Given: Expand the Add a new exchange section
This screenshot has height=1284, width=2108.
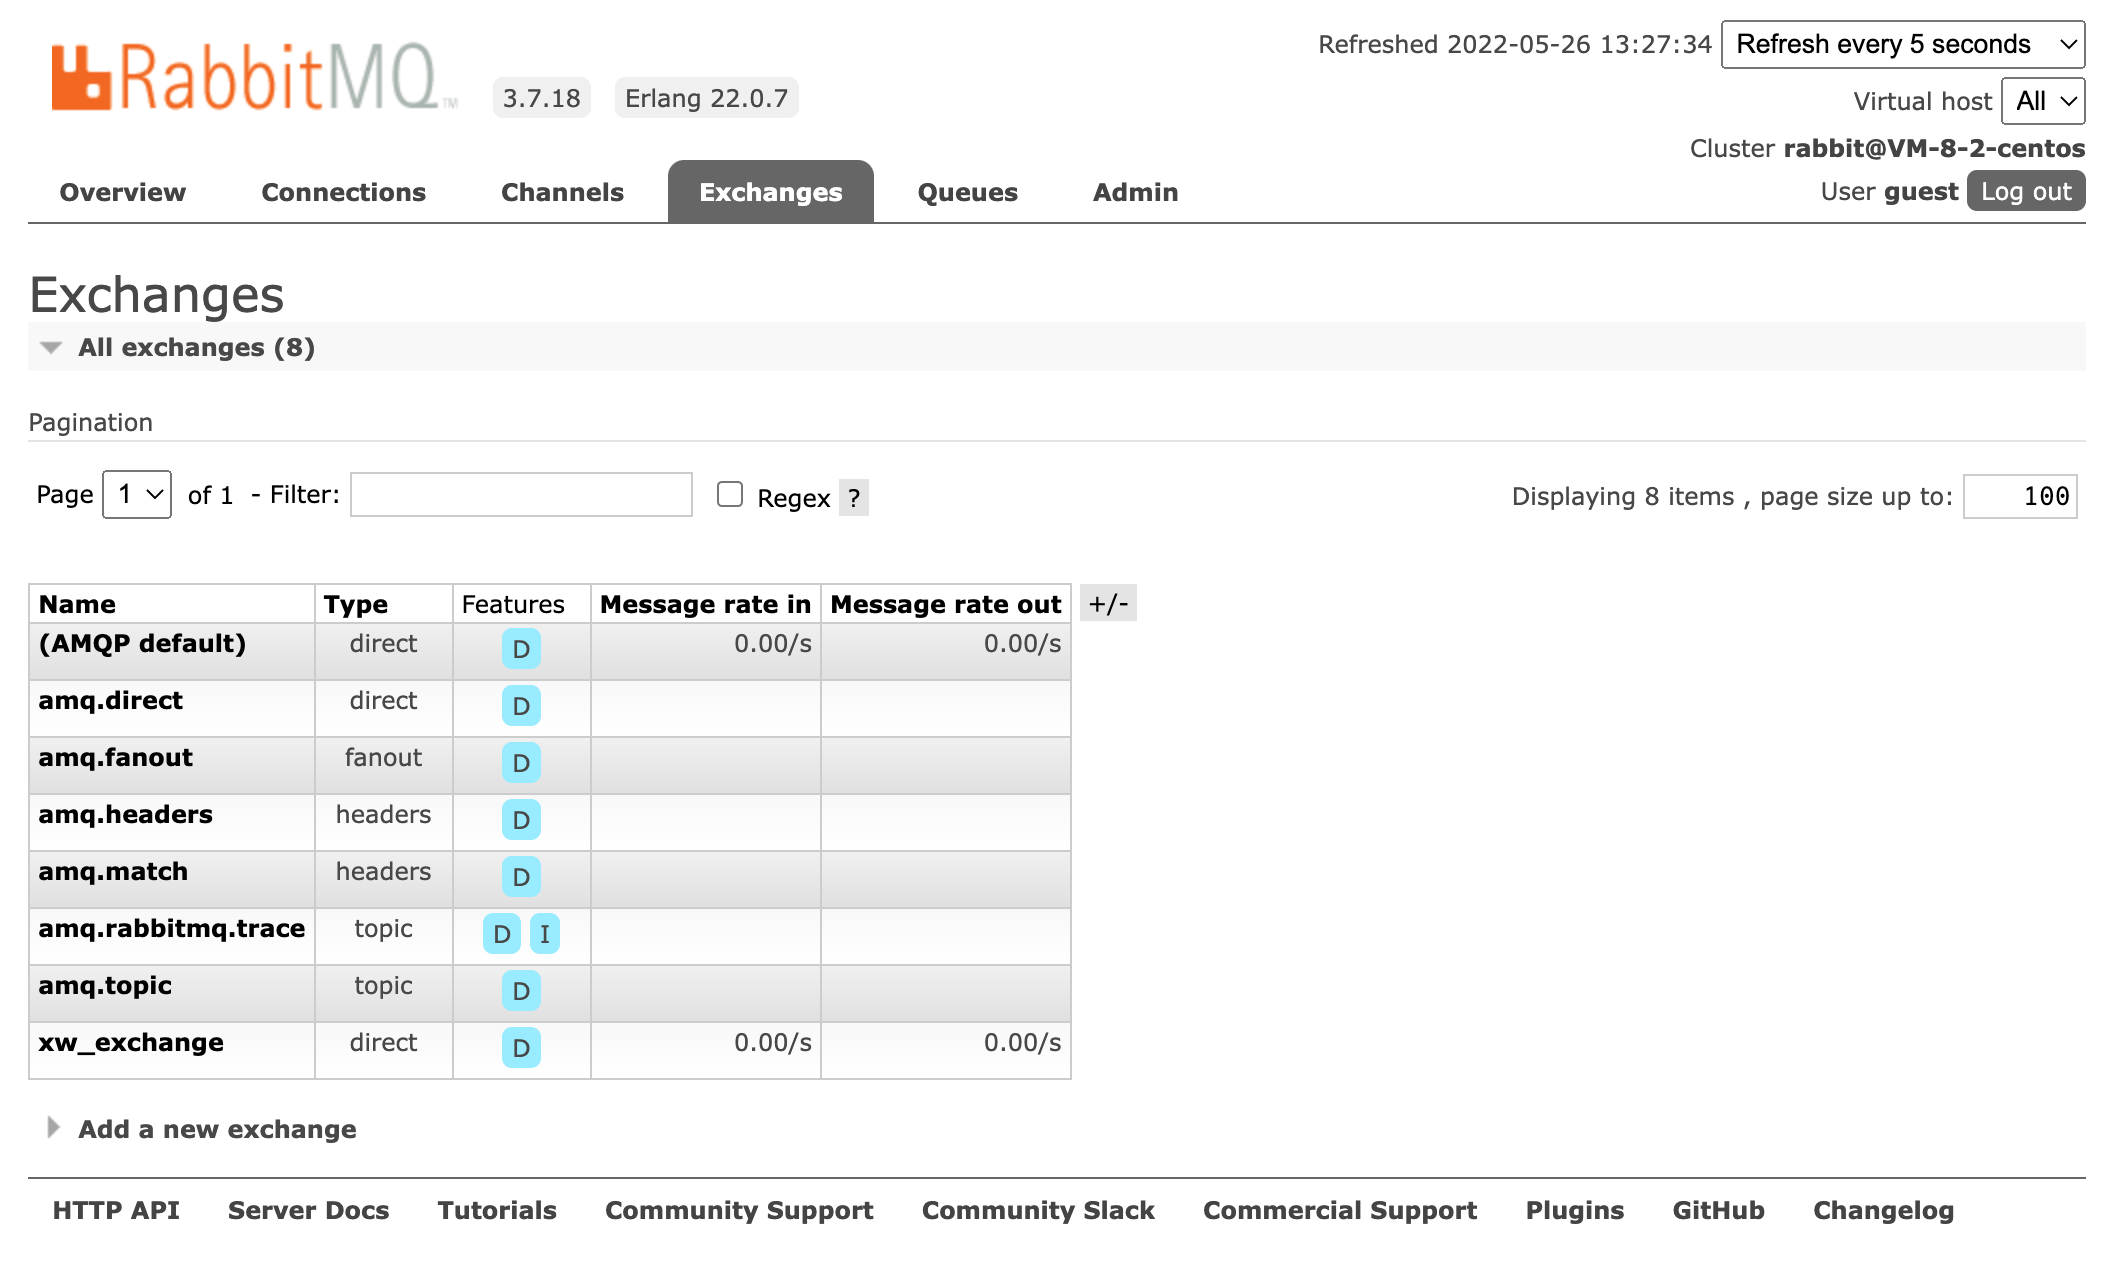Looking at the screenshot, I should [216, 1129].
